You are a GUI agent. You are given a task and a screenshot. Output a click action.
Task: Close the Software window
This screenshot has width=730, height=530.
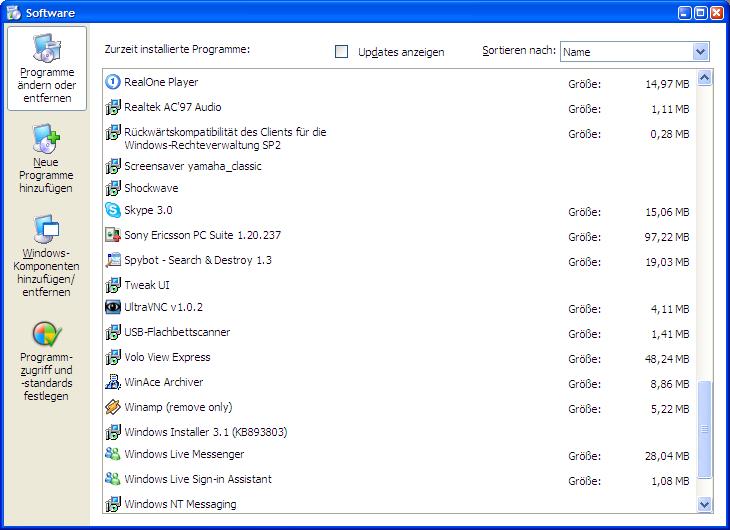tap(716, 13)
